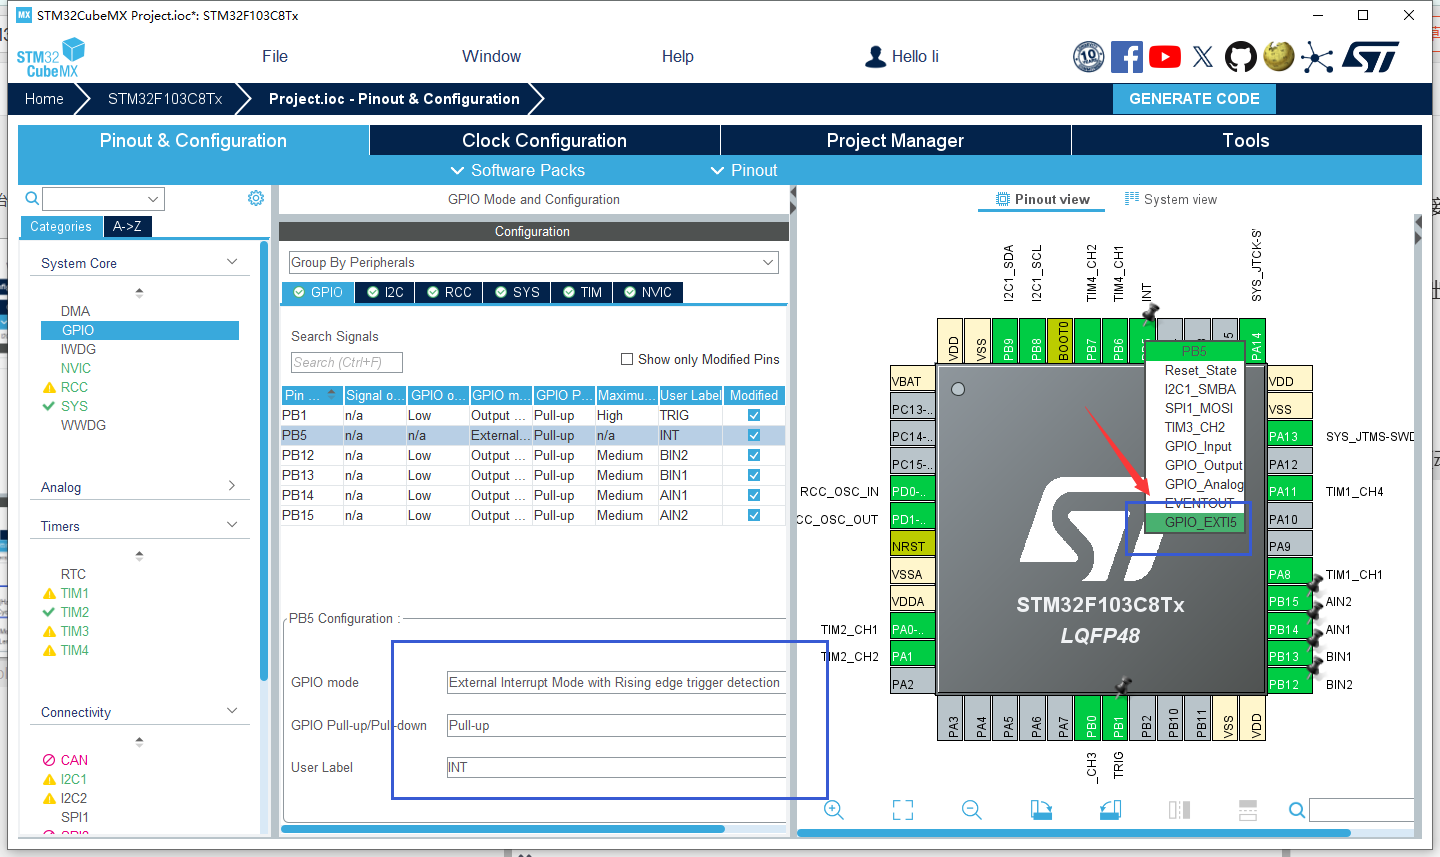Image resolution: width=1440 pixels, height=857 pixels.
Task: Open the 10 years anniversary badge icon
Action: (x=1088, y=57)
